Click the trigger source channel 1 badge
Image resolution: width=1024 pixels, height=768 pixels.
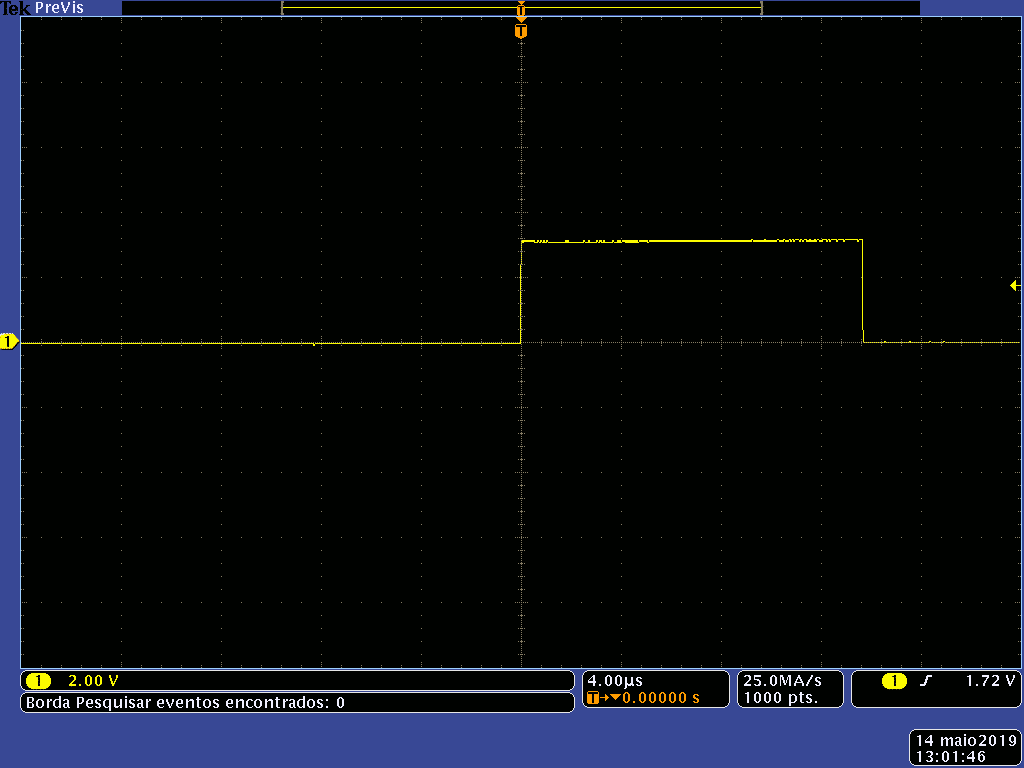[x=894, y=681]
